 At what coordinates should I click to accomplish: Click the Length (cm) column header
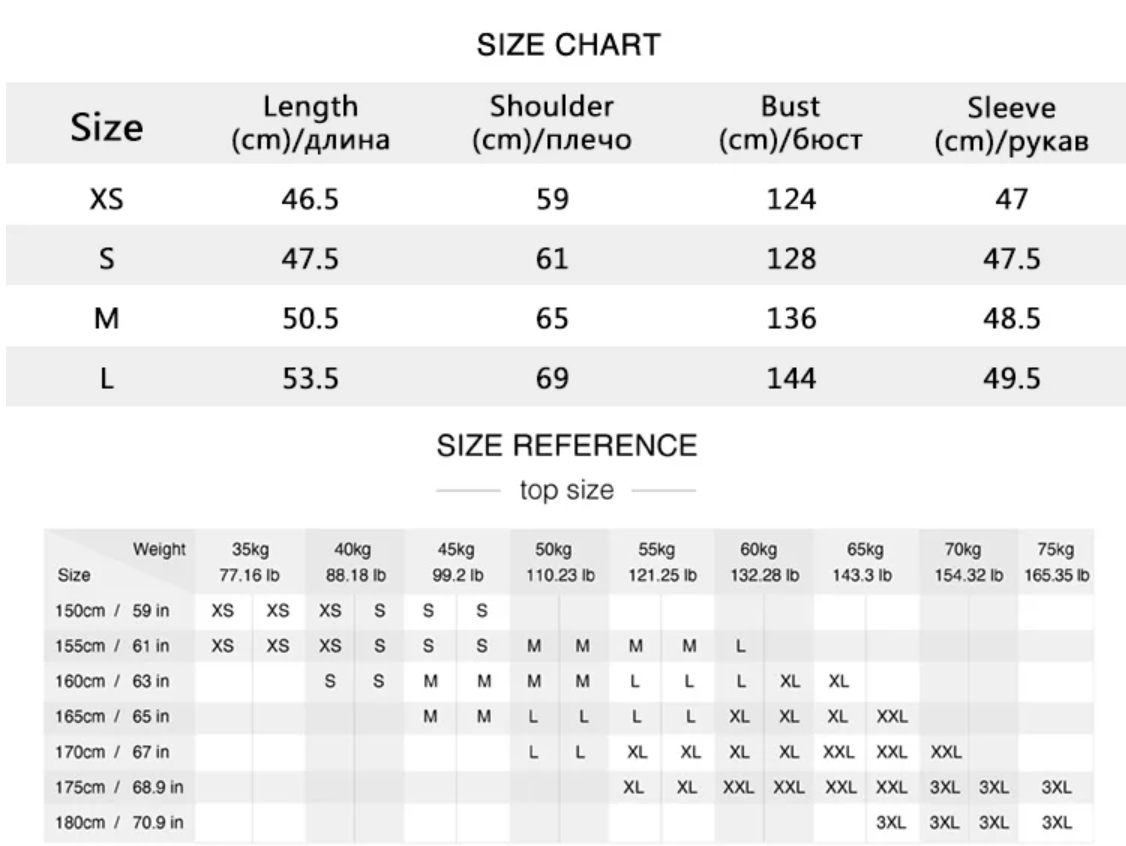pos(310,123)
